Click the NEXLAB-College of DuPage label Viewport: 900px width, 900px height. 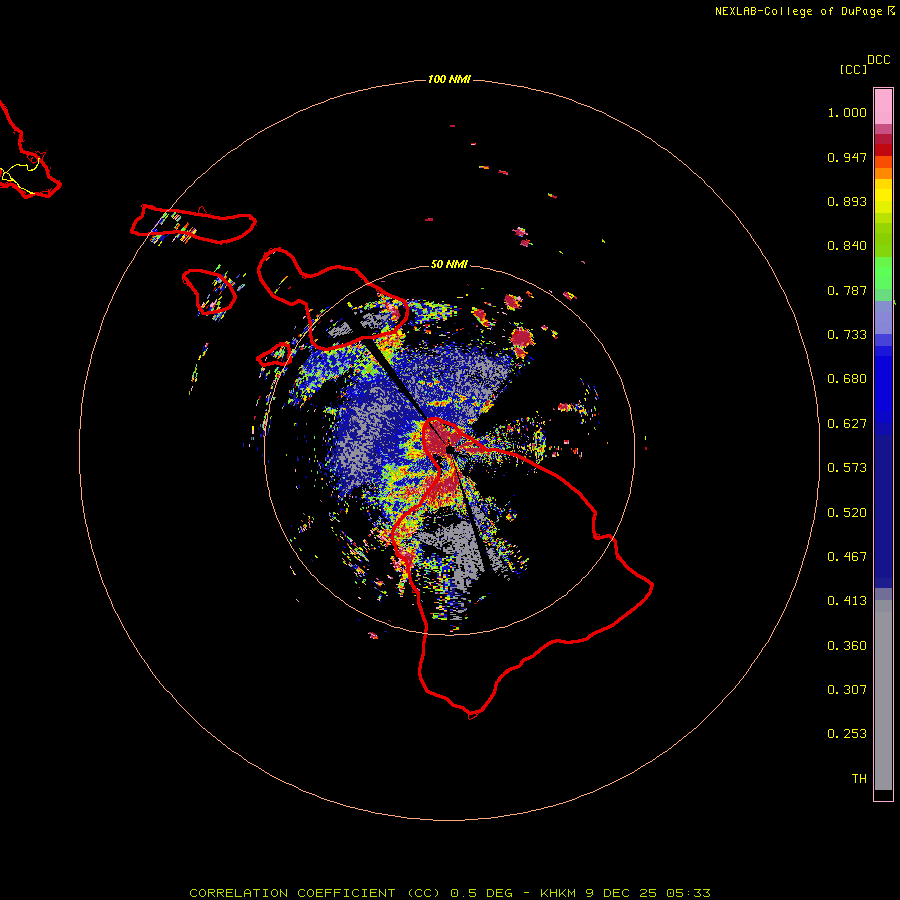coord(798,11)
